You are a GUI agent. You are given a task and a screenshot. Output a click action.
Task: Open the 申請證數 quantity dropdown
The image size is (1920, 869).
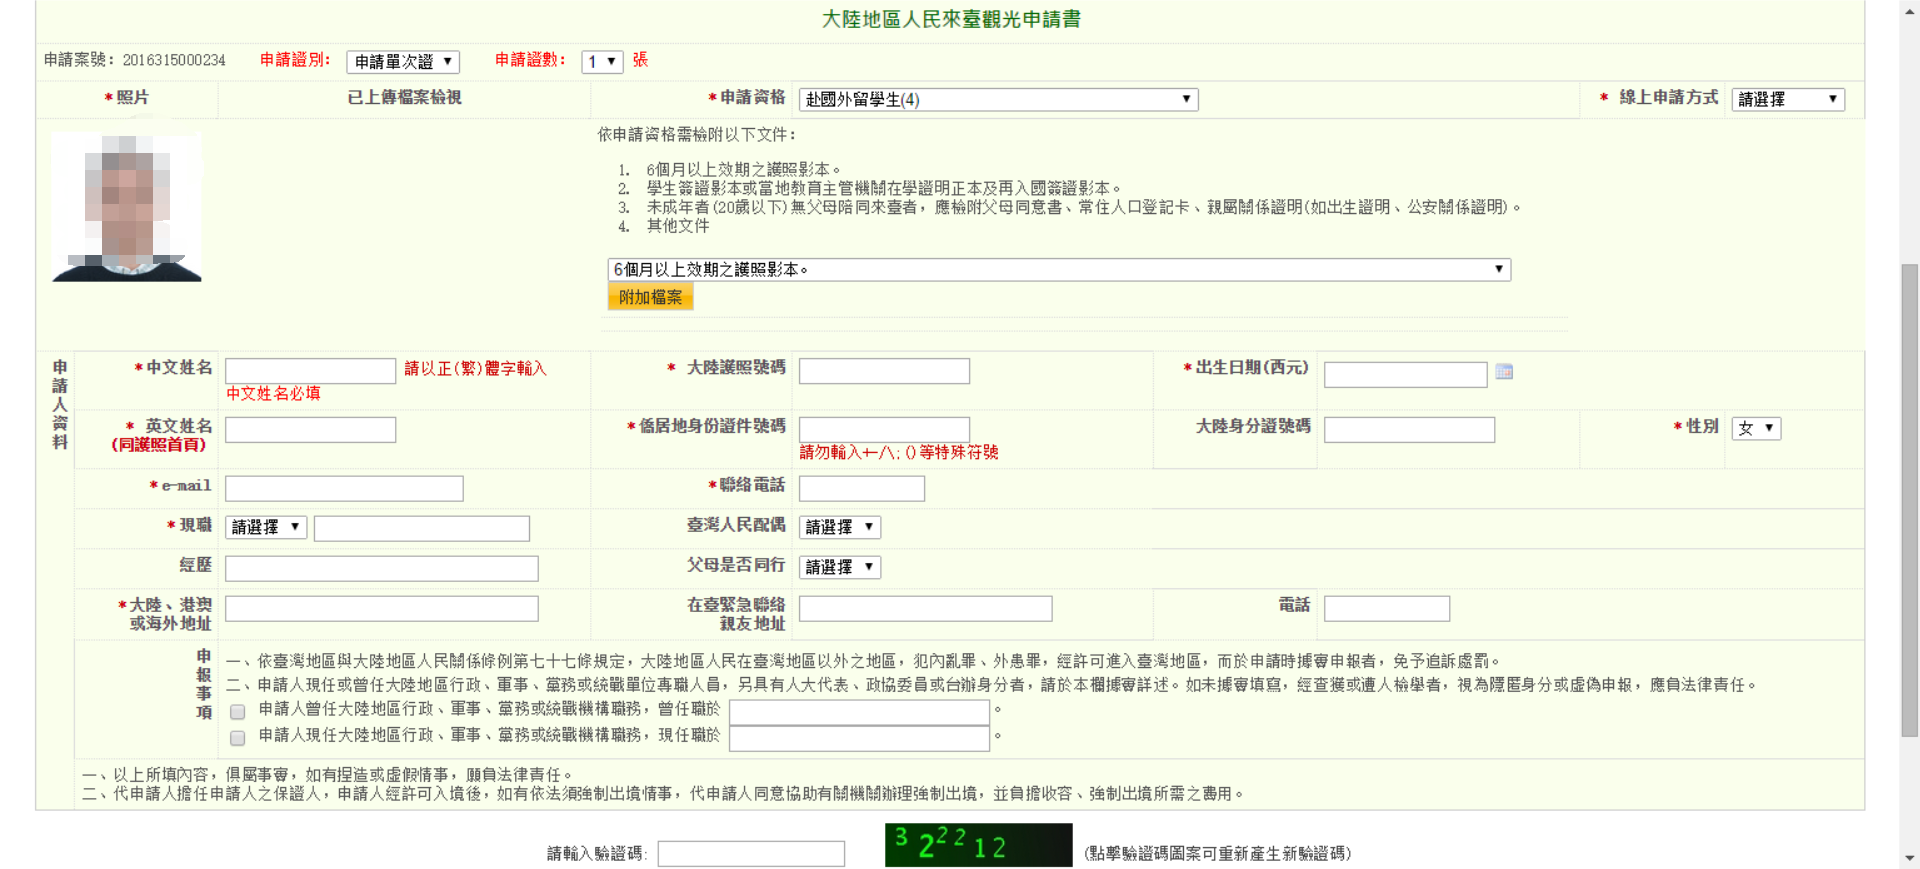pyautogui.click(x=602, y=62)
